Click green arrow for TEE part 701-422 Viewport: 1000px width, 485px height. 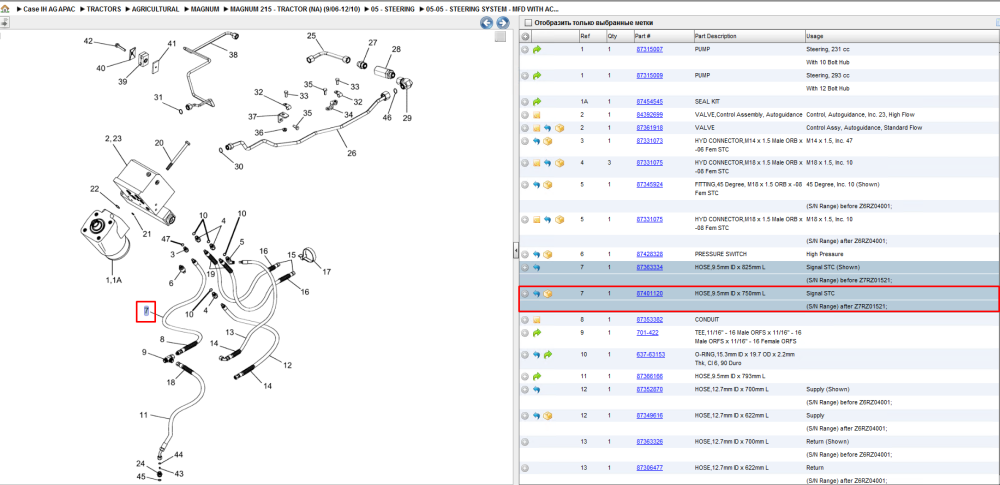(536, 332)
